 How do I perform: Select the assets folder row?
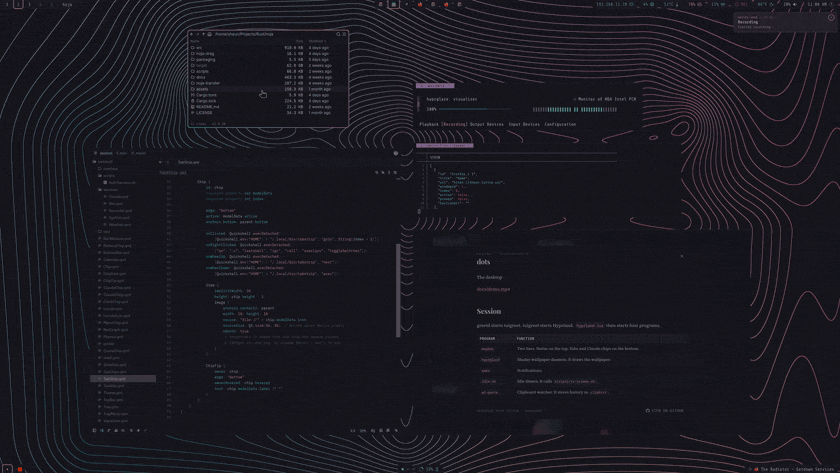point(268,89)
